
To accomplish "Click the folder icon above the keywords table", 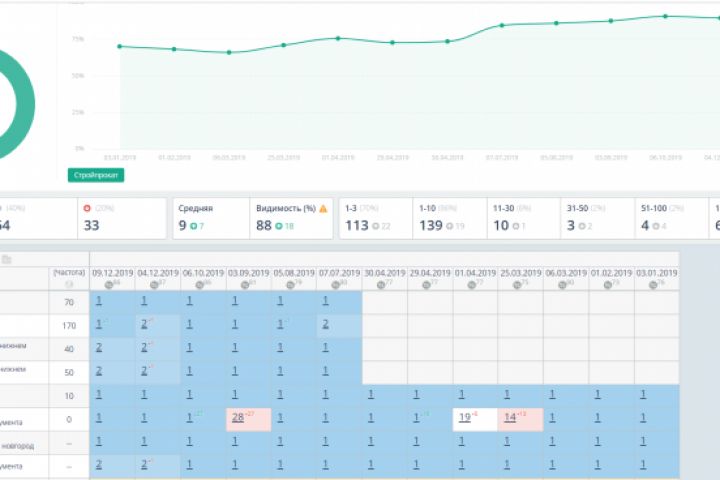I will tap(6, 260).
